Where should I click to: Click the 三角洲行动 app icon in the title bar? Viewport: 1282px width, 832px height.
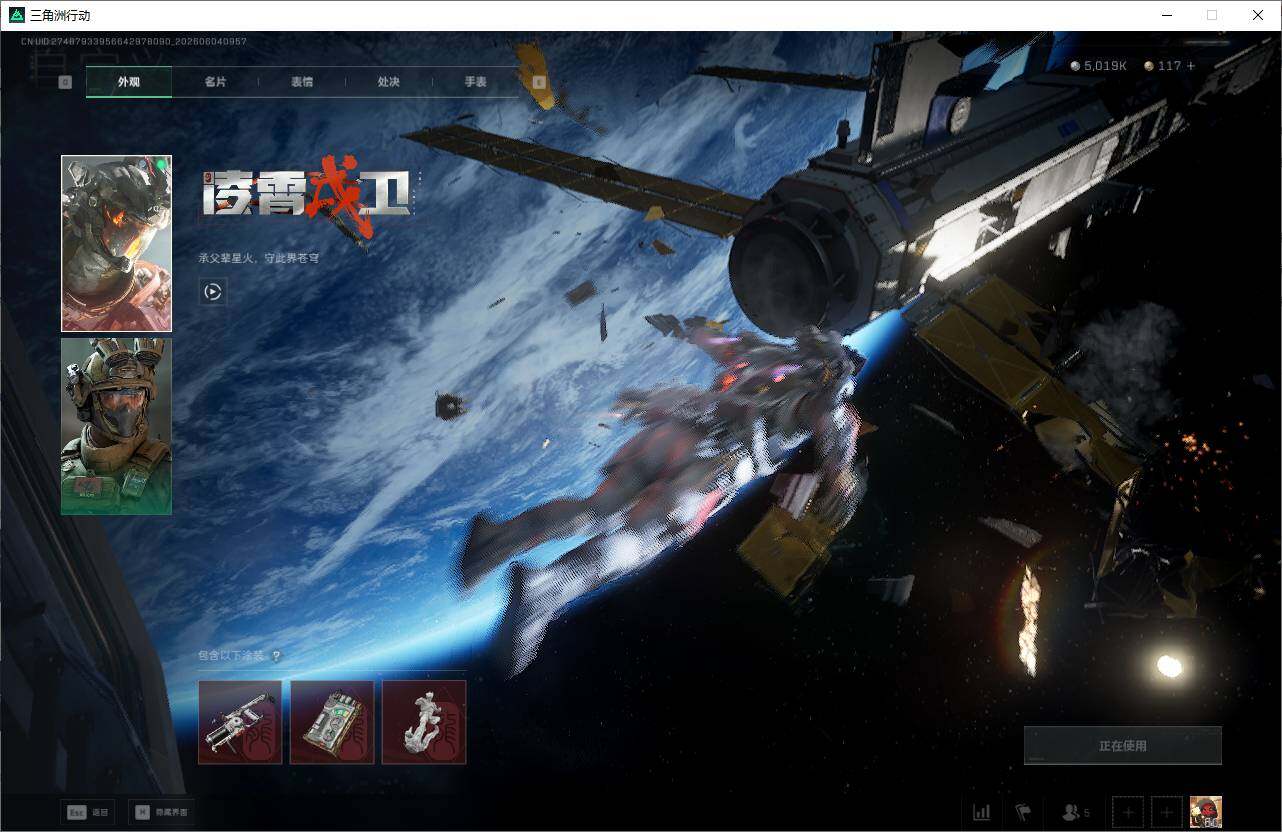16,15
